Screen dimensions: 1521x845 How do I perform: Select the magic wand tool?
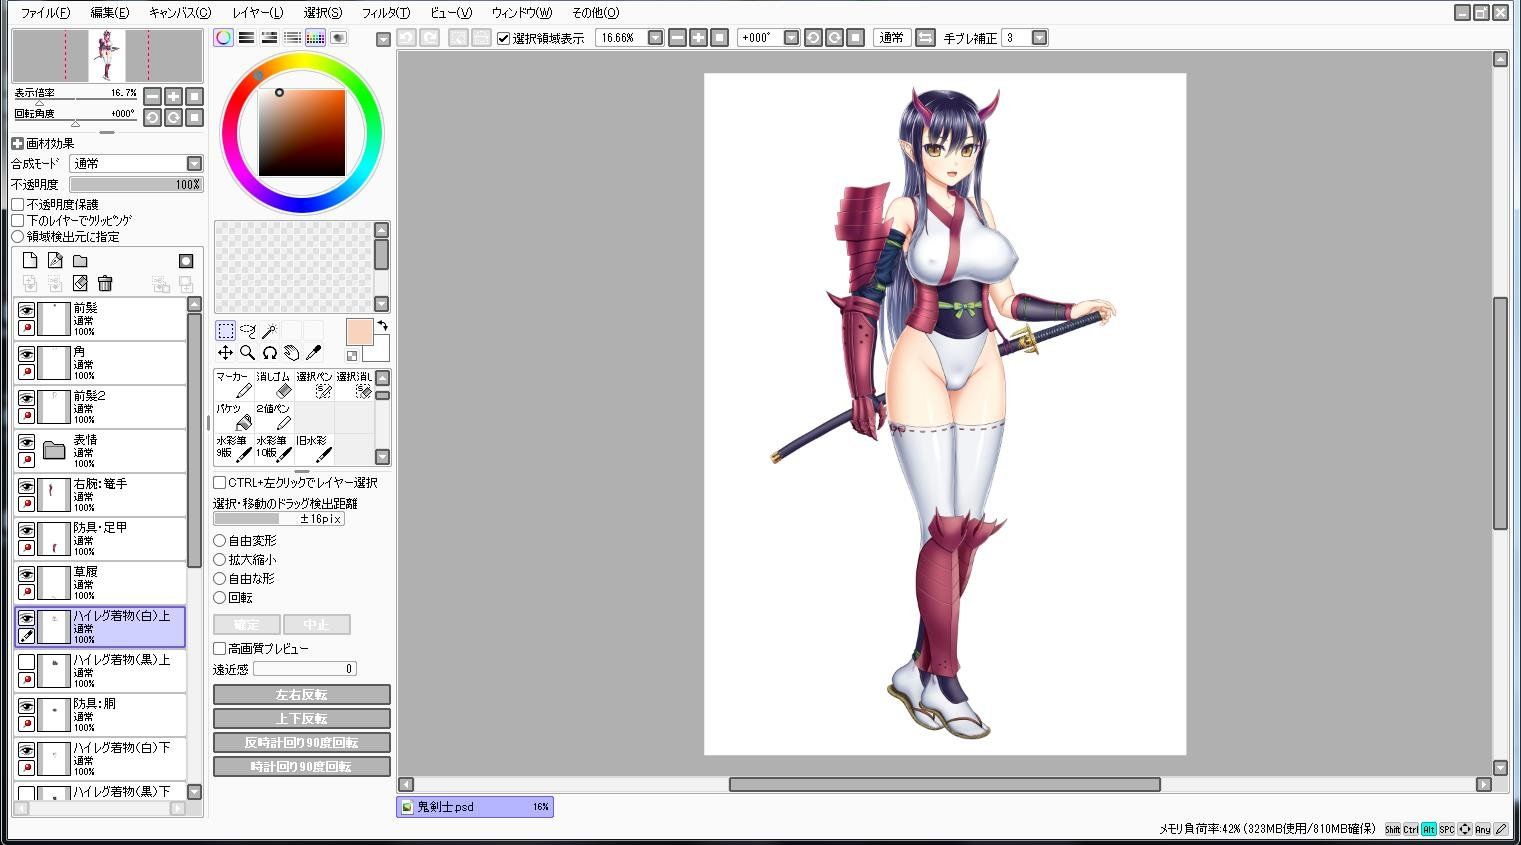[x=269, y=331]
